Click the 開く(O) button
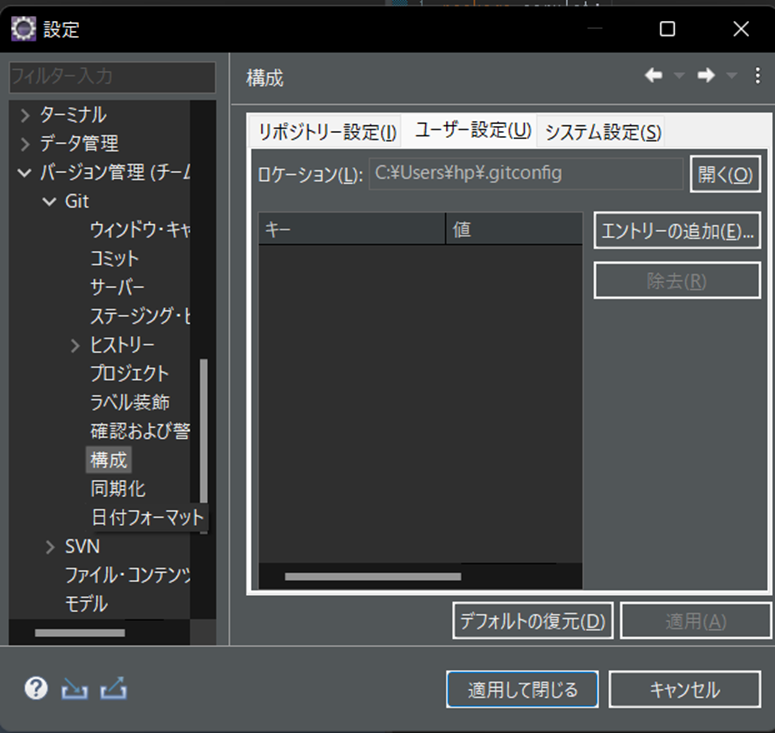775x733 pixels. [725, 174]
